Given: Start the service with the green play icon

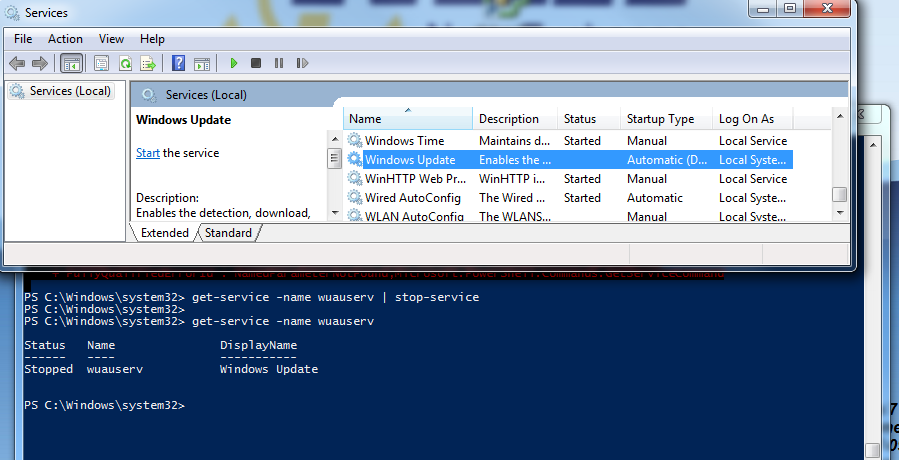Looking at the screenshot, I should [233, 63].
